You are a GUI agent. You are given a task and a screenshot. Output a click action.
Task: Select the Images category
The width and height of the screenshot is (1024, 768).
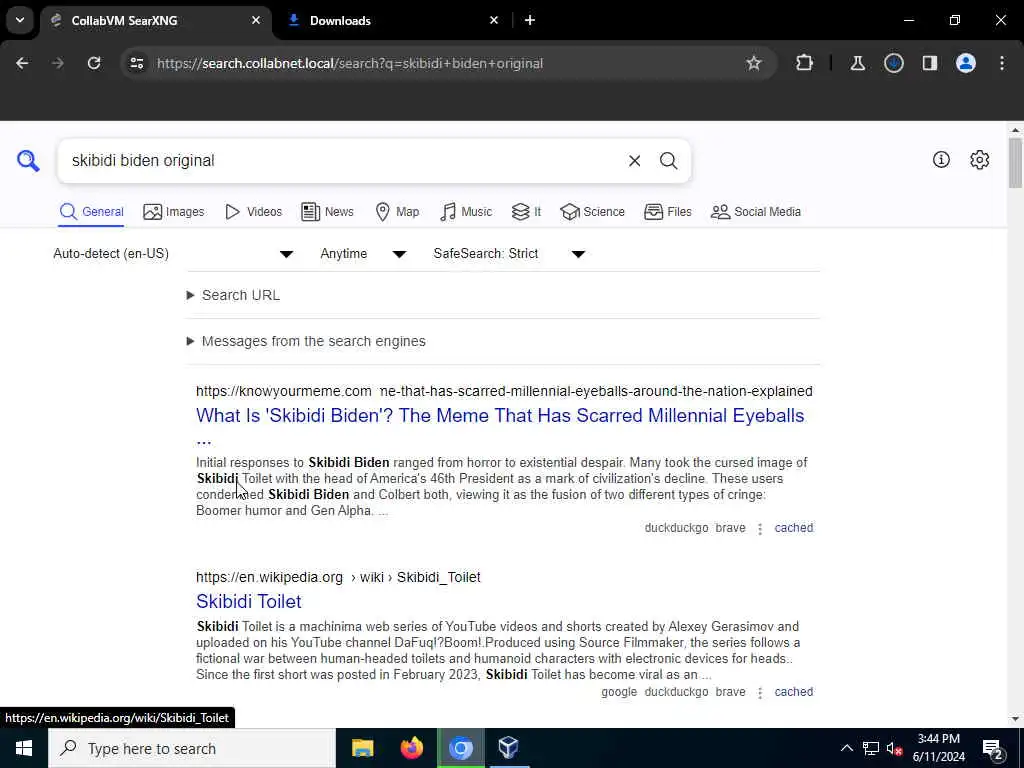click(173, 212)
